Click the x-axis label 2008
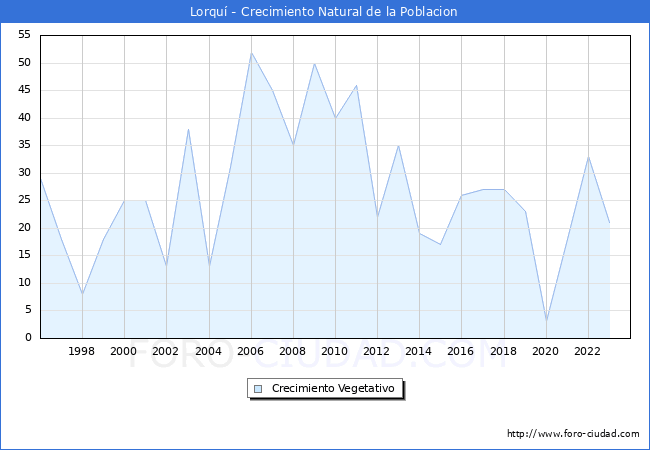The image size is (650, 450). pyautogui.click(x=293, y=351)
